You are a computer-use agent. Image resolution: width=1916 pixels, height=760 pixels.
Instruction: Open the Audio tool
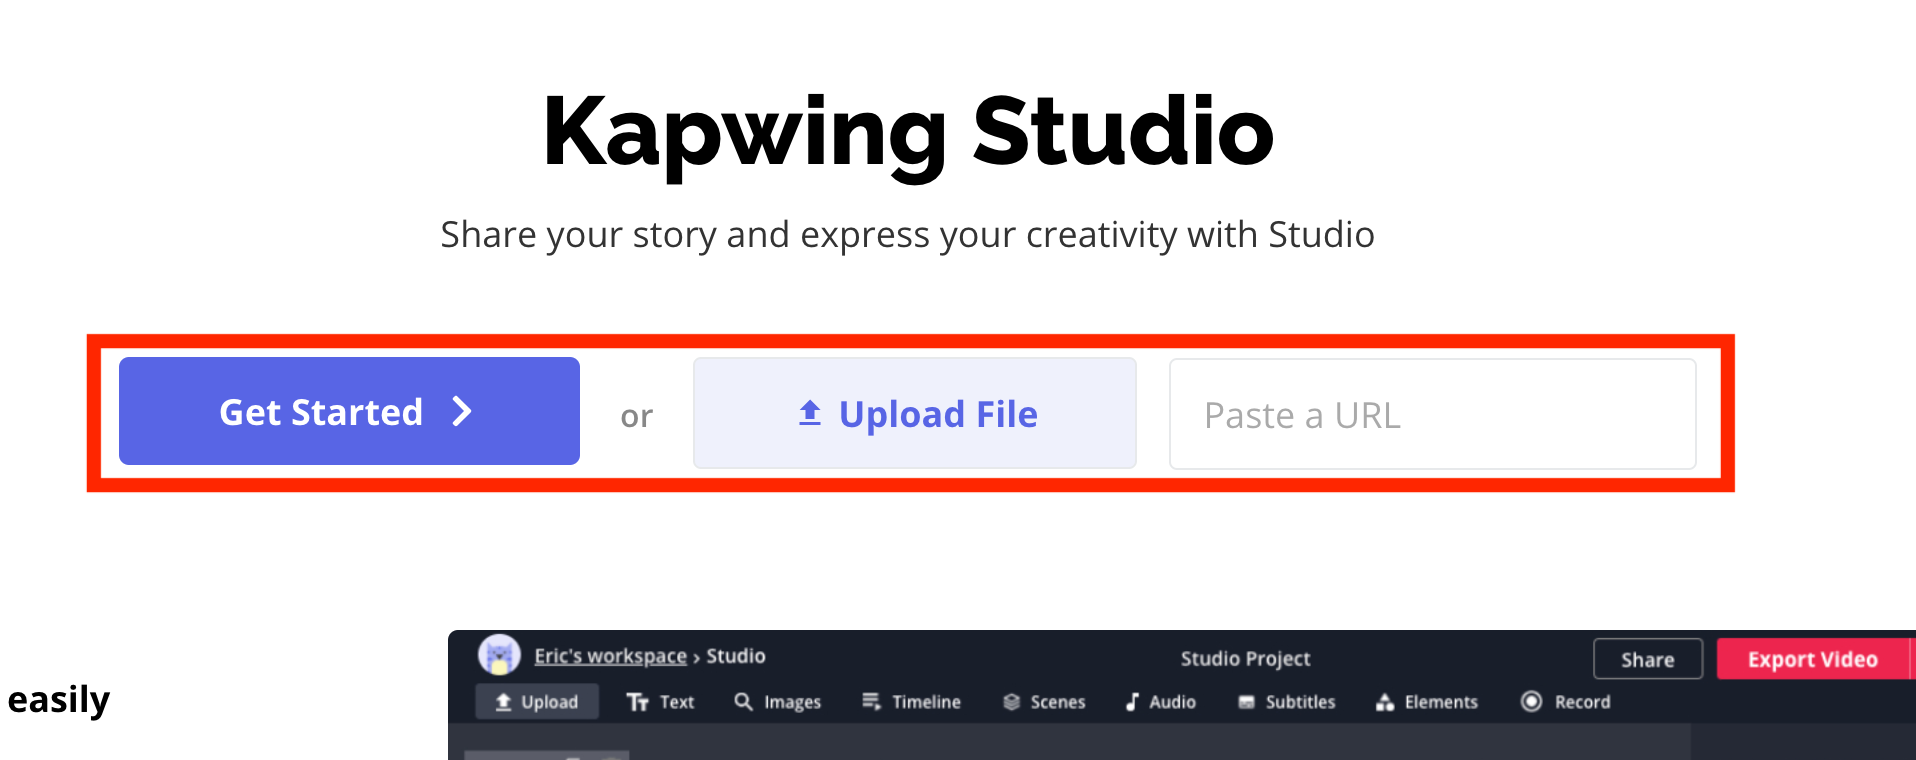[x=1161, y=702]
